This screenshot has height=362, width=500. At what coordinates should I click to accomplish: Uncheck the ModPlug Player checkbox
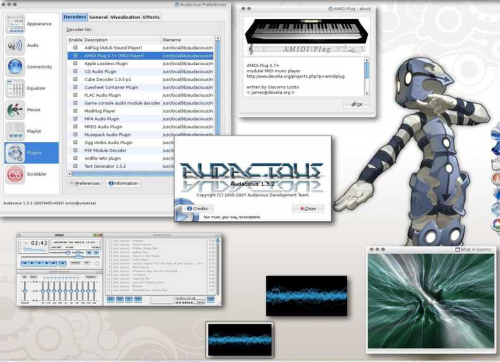click(75, 111)
